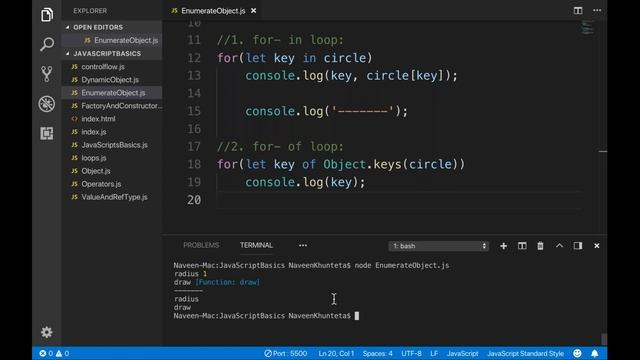Open editor More Actions ellipsis menu

(597, 11)
